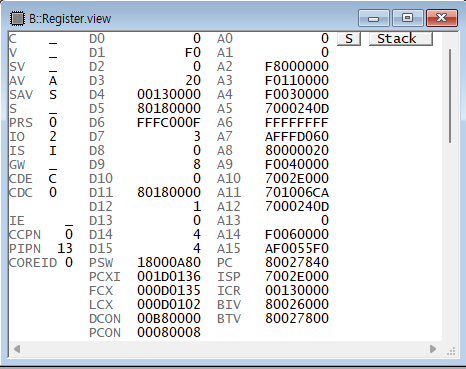This screenshot has height=369, width=466.
Task: Select PC value 80027840
Action: (x=297, y=263)
